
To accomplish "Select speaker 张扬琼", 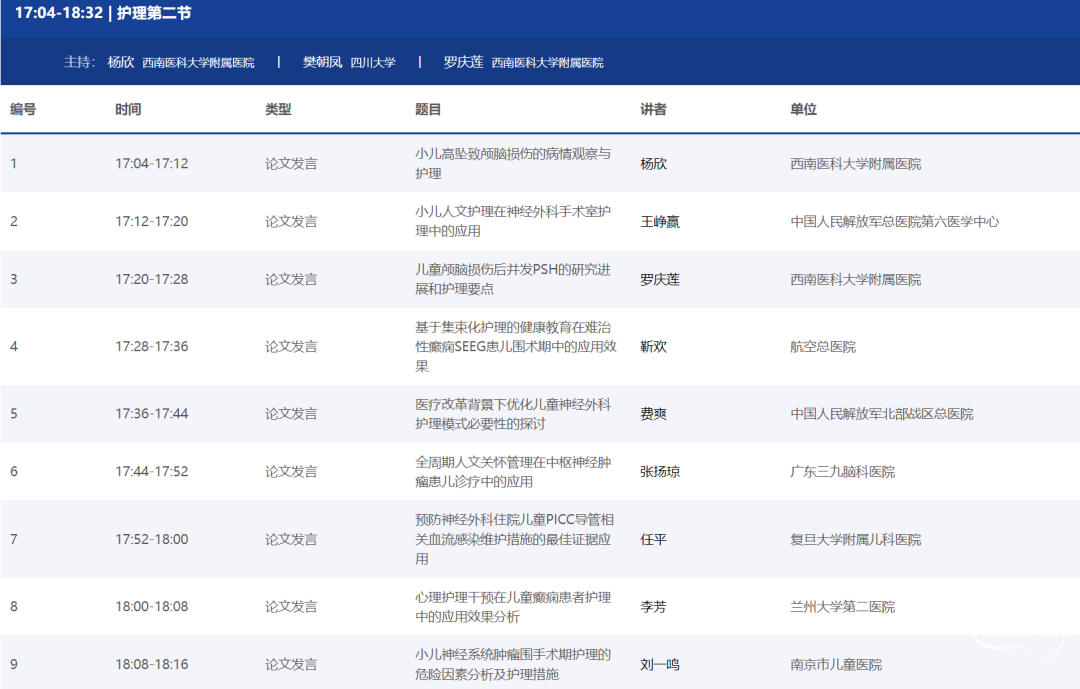I will (x=659, y=472).
